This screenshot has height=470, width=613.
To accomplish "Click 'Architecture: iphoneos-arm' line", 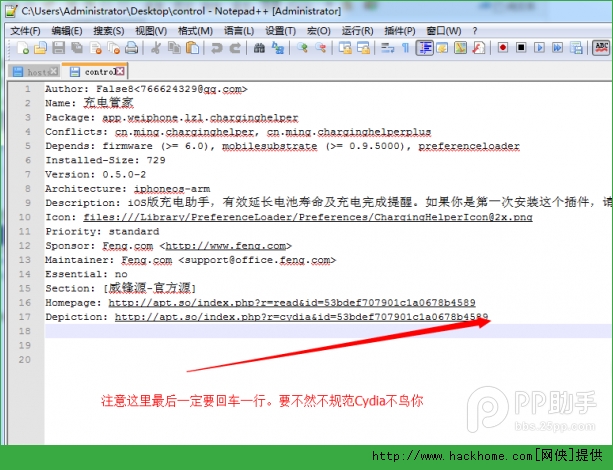I will [127, 189].
